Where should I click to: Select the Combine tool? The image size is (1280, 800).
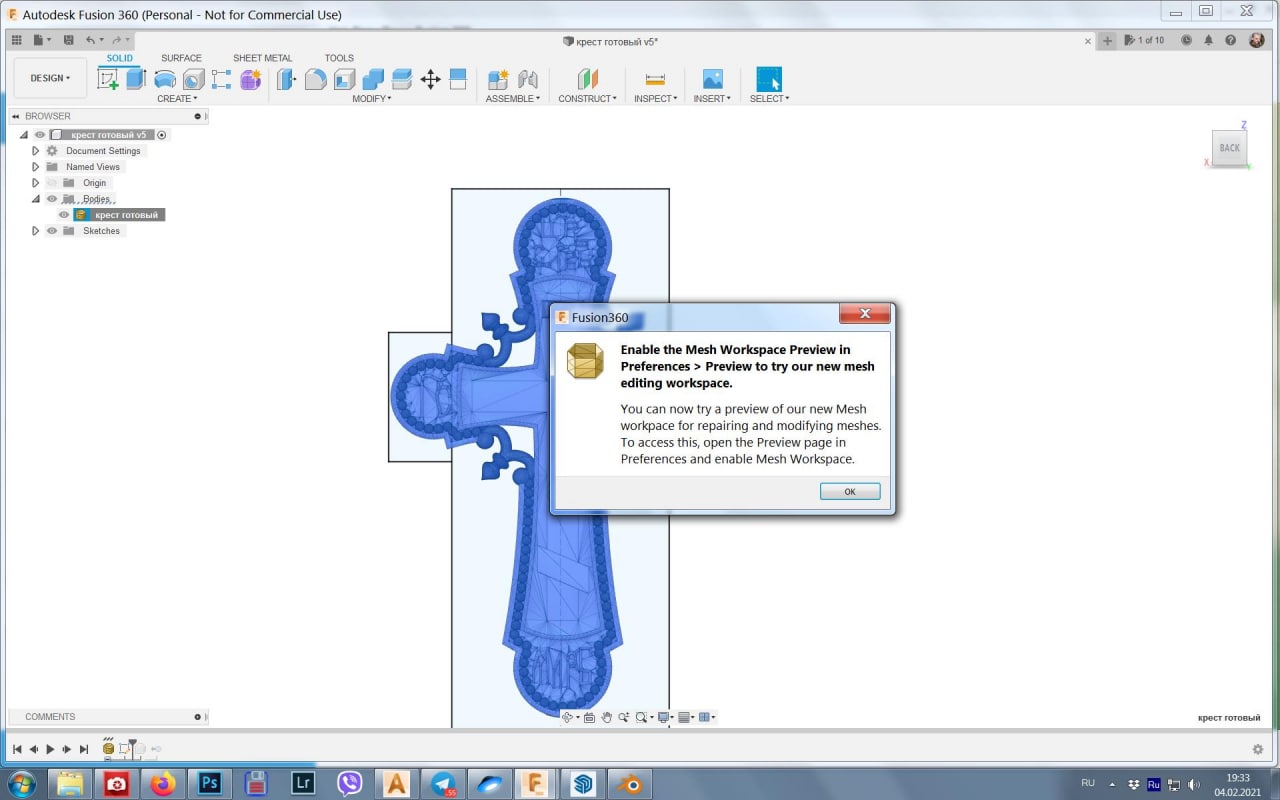click(x=373, y=79)
